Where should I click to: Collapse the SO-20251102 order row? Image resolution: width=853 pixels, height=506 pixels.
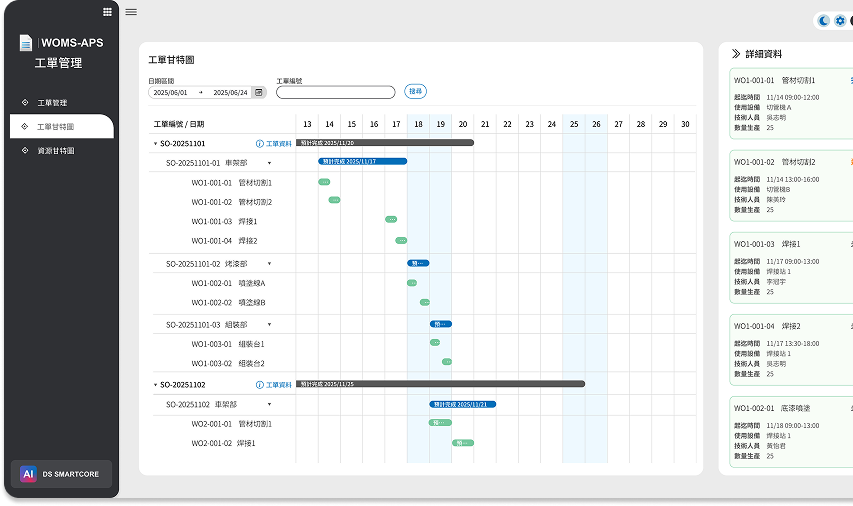[155, 384]
